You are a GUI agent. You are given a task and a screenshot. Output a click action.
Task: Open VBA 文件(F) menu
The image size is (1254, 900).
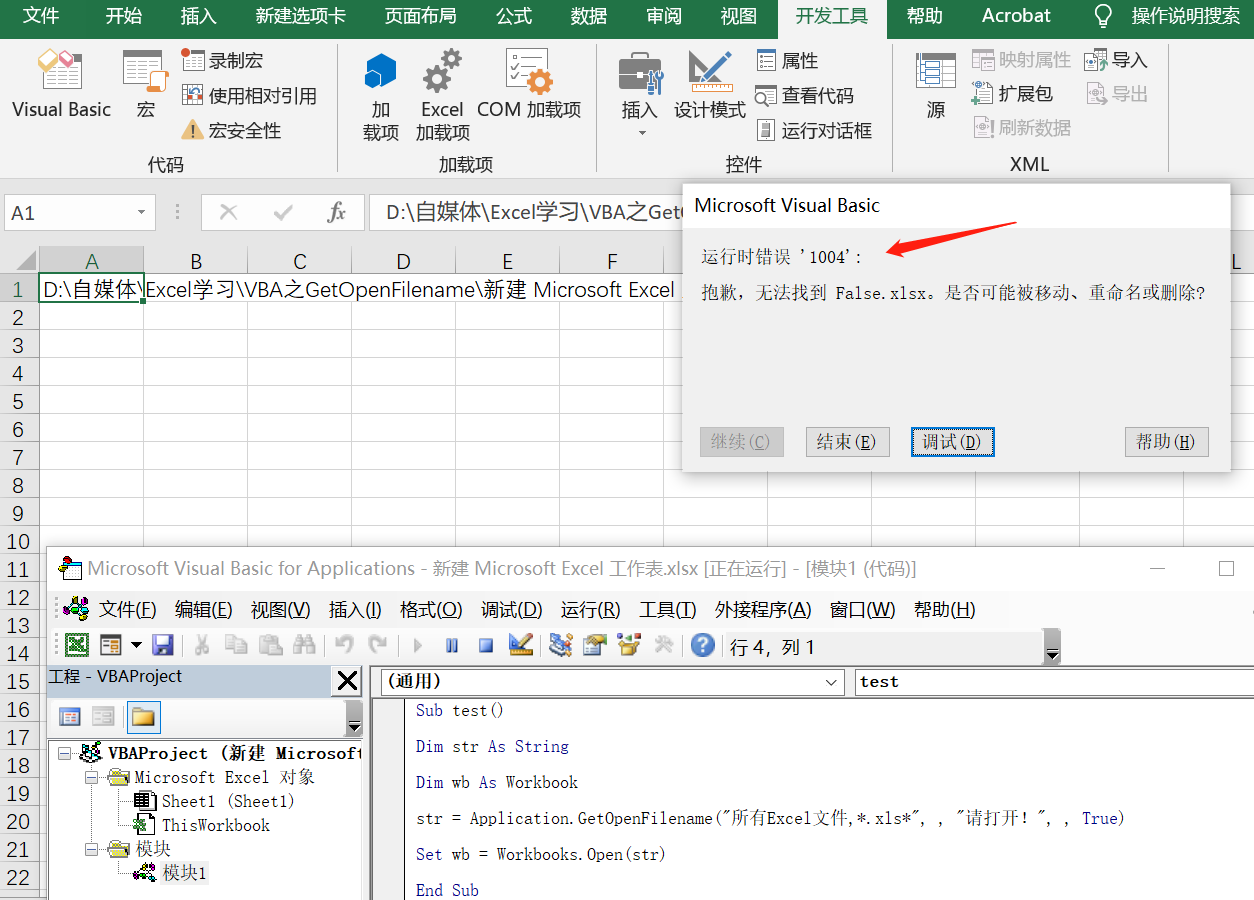click(127, 610)
